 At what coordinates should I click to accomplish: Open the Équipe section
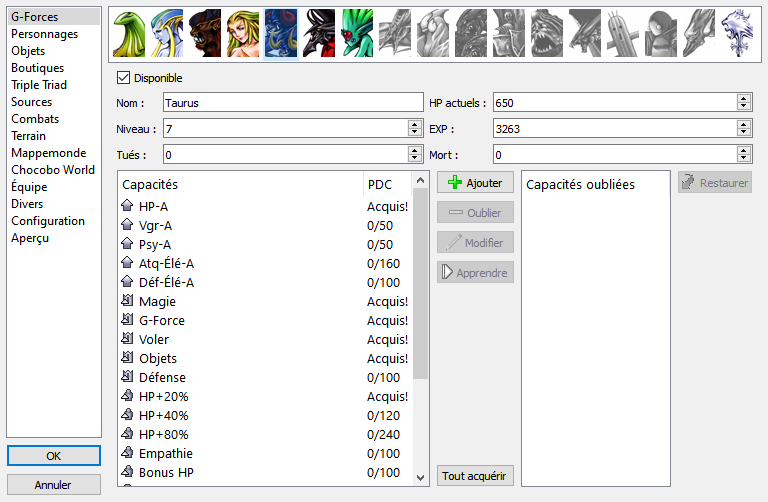click(x=54, y=187)
